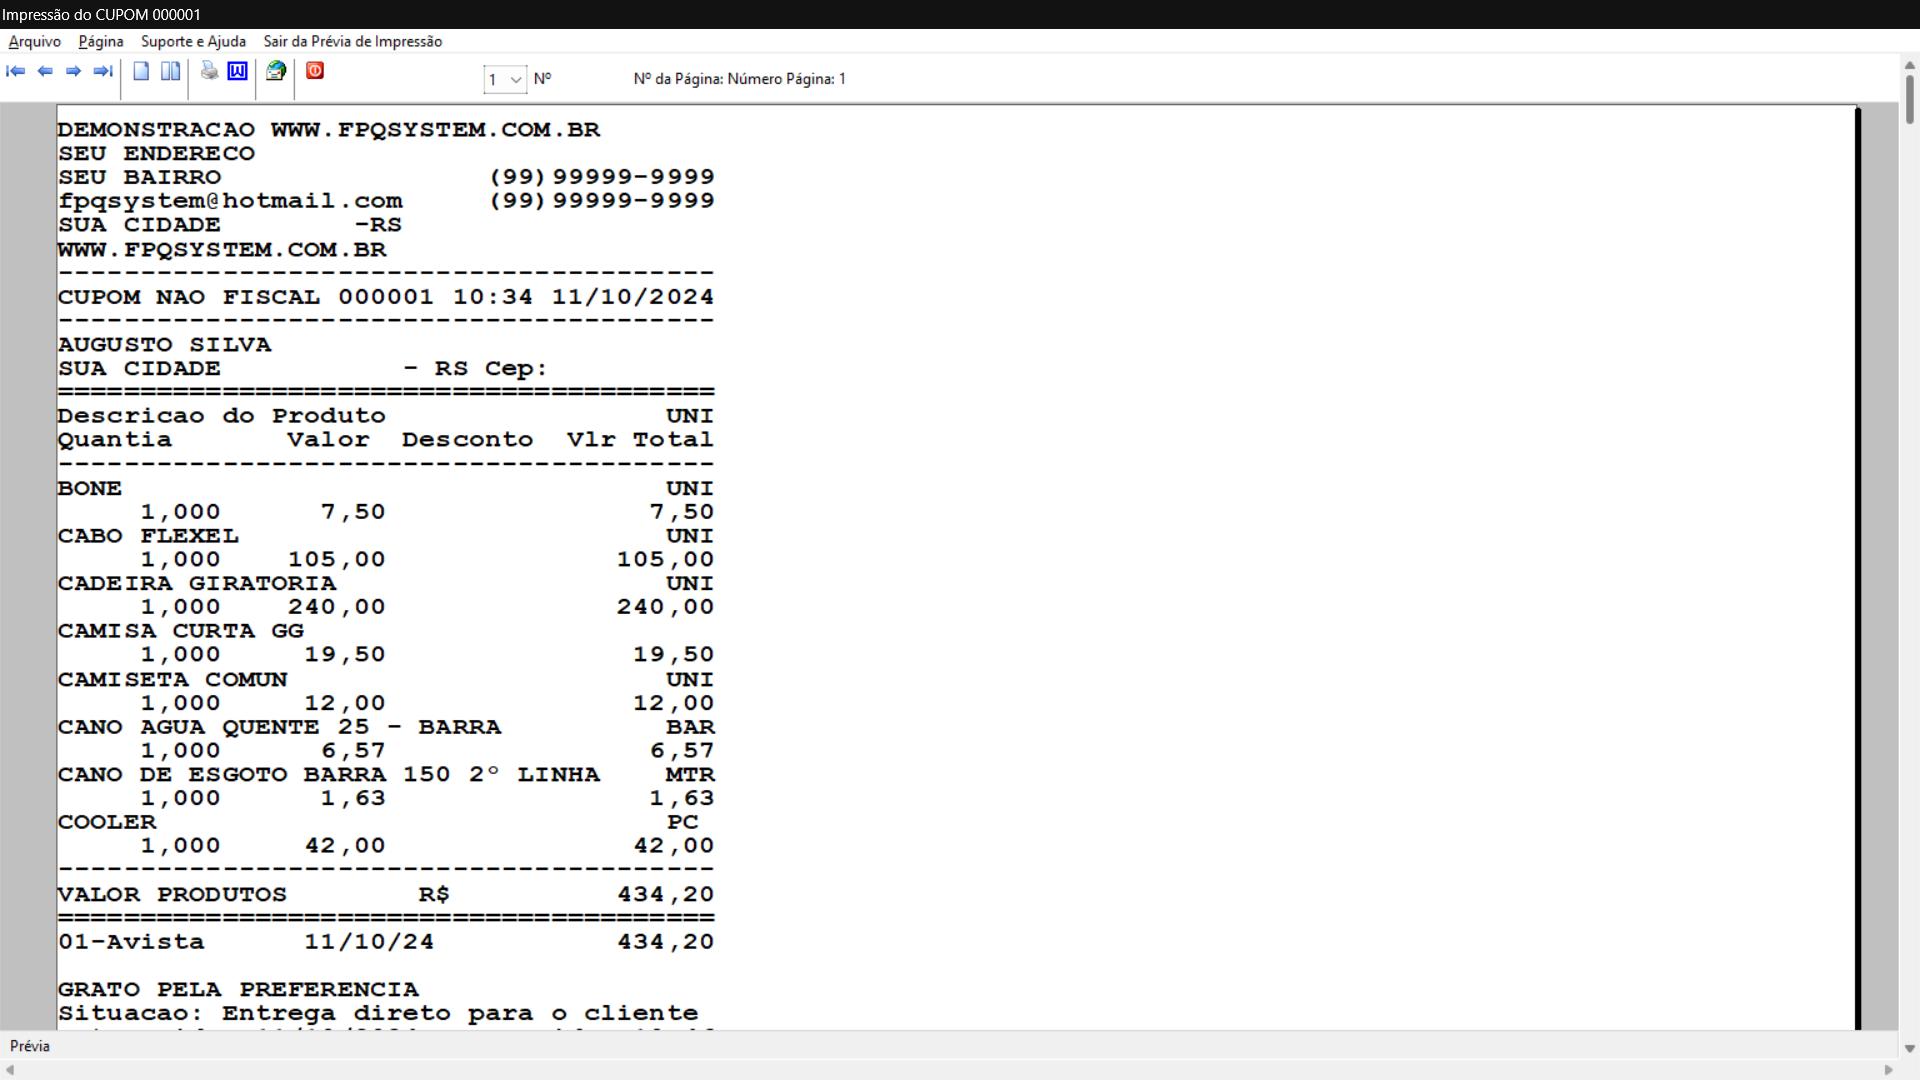Click 'DEMONSTRACAO WWW.FPQSYSTEM.COM.BR' heading
Screen dimensions: 1920x1080
[329, 130]
